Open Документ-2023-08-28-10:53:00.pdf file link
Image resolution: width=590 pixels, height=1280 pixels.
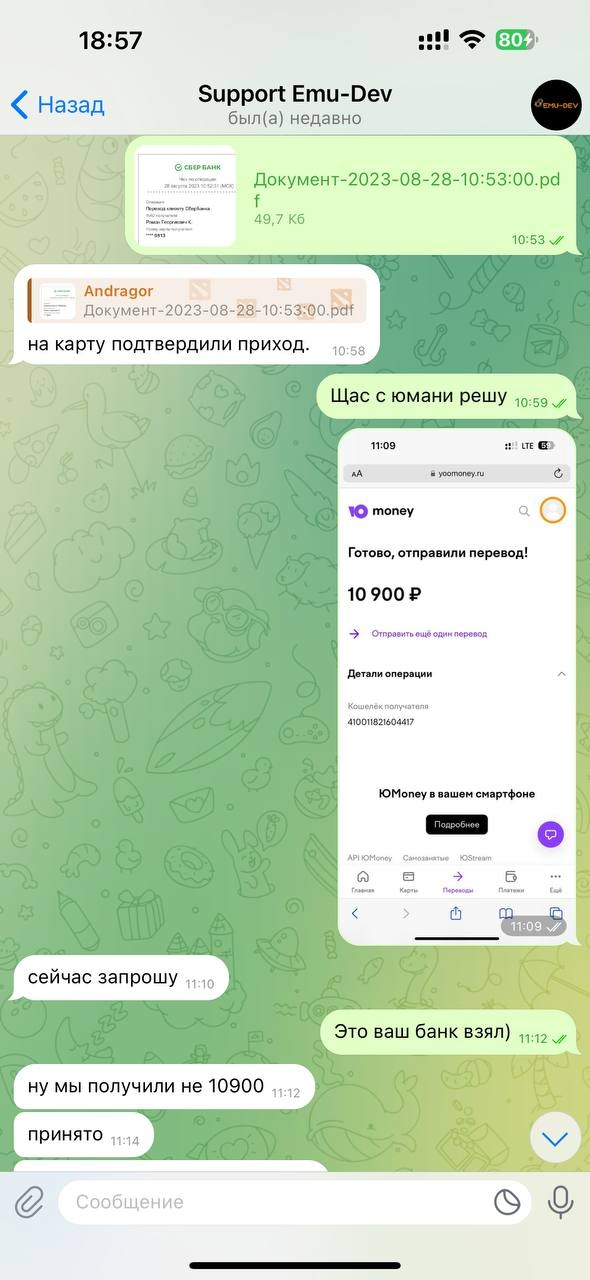[407, 190]
